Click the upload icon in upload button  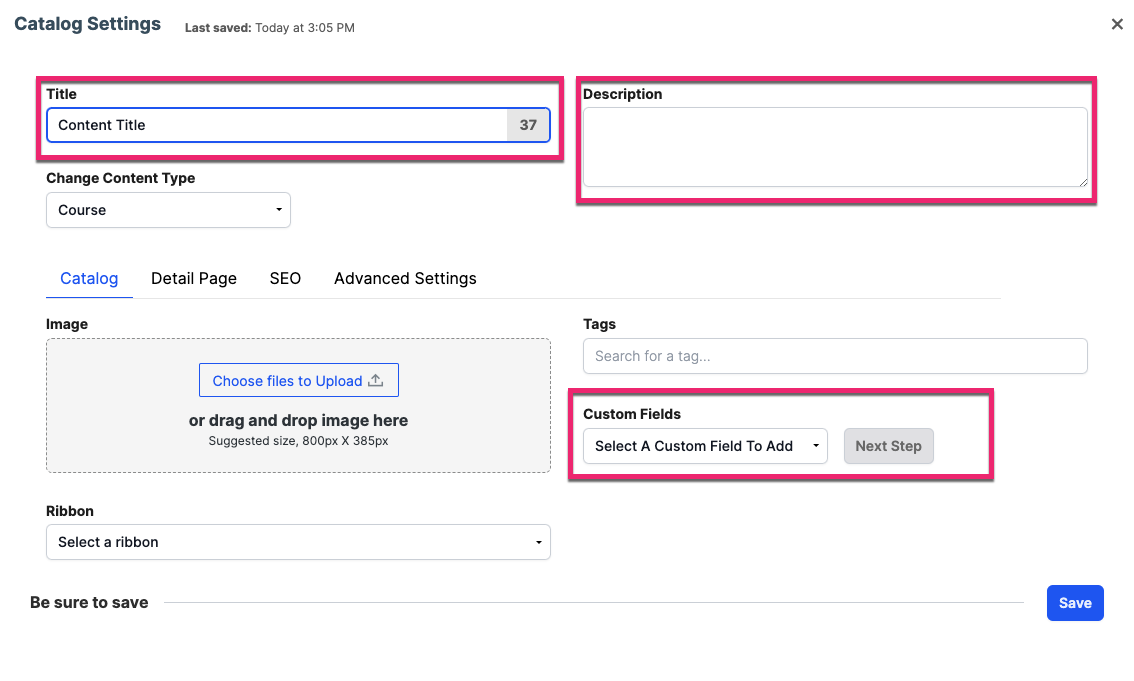coord(375,380)
